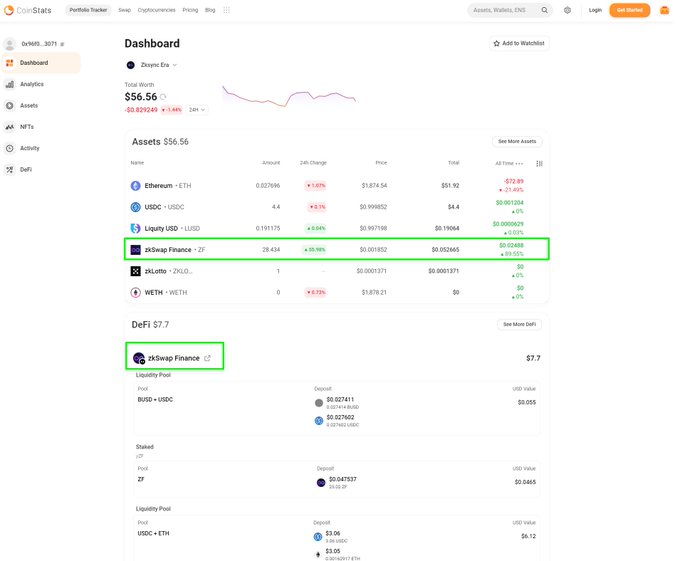The image size is (680, 561).
Task: Click the BUSD + USDC pool name
Action: coord(155,400)
